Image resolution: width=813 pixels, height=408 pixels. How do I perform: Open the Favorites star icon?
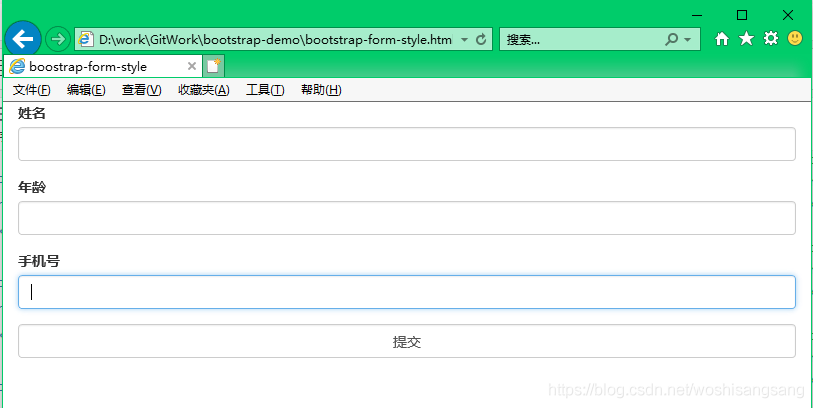tap(746, 38)
